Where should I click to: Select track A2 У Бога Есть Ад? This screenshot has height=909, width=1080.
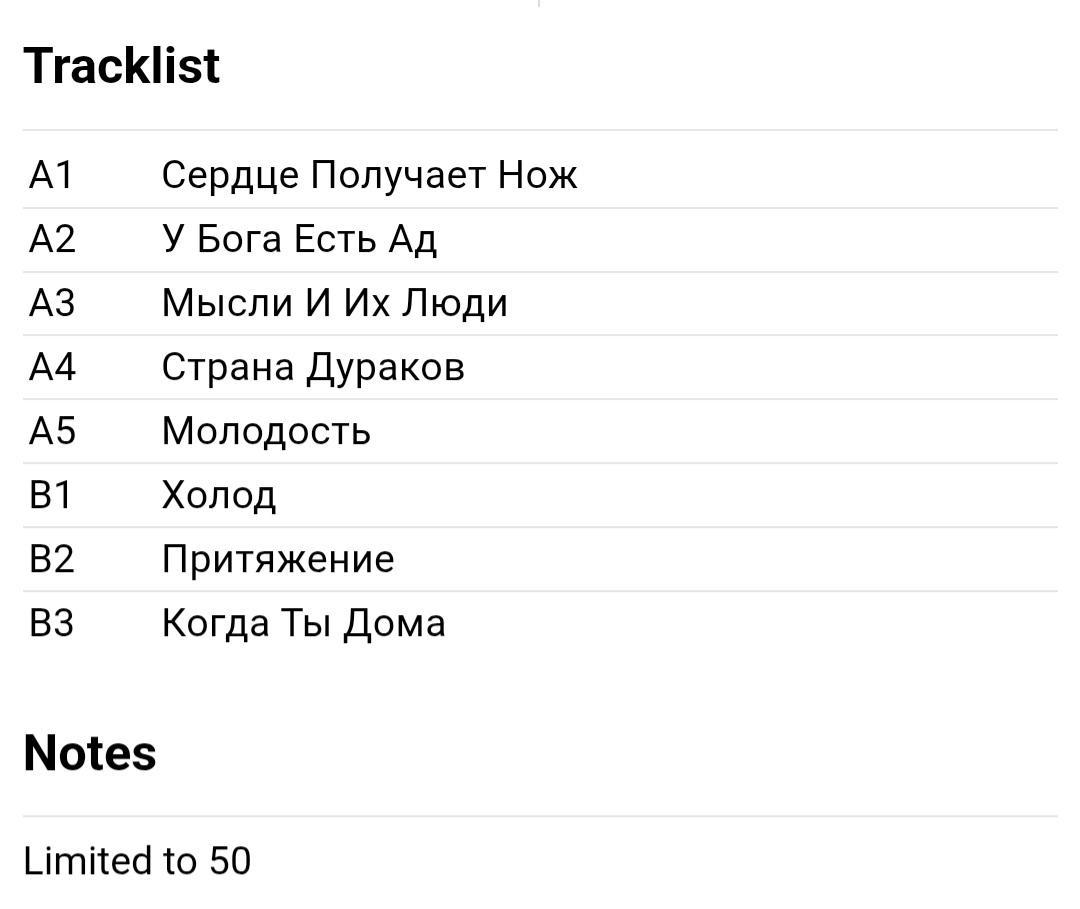(x=540, y=240)
